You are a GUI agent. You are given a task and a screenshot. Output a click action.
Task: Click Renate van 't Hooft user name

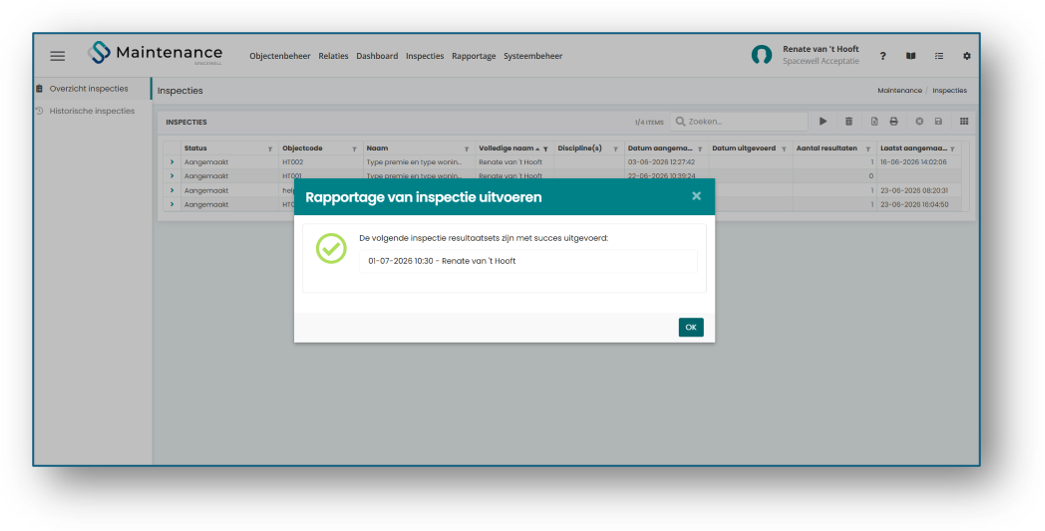click(820, 49)
